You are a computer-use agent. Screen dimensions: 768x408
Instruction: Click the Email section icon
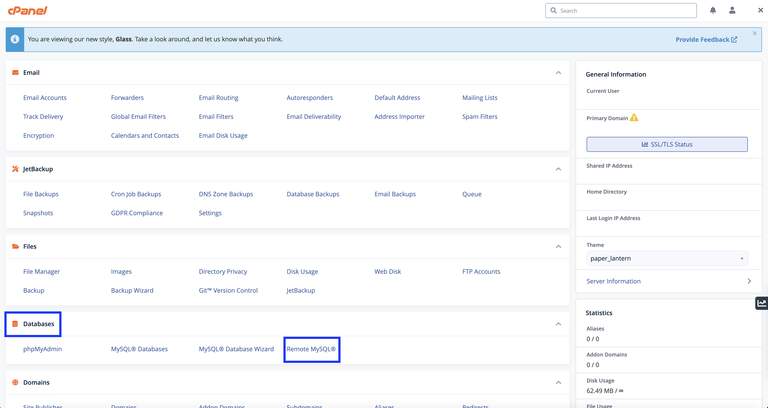click(x=15, y=72)
